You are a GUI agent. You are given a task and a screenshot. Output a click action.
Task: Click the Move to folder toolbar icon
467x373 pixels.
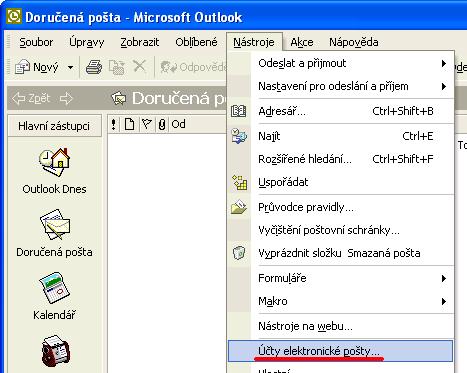pyautogui.click(x=117, y=67)
